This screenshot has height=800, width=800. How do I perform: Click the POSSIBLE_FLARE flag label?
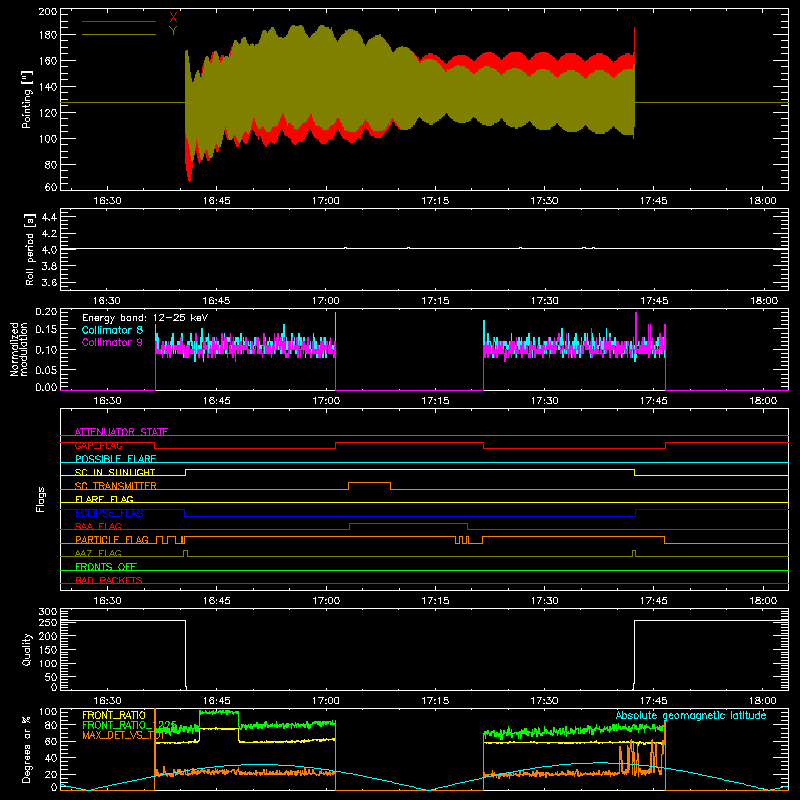pos(115,459)
